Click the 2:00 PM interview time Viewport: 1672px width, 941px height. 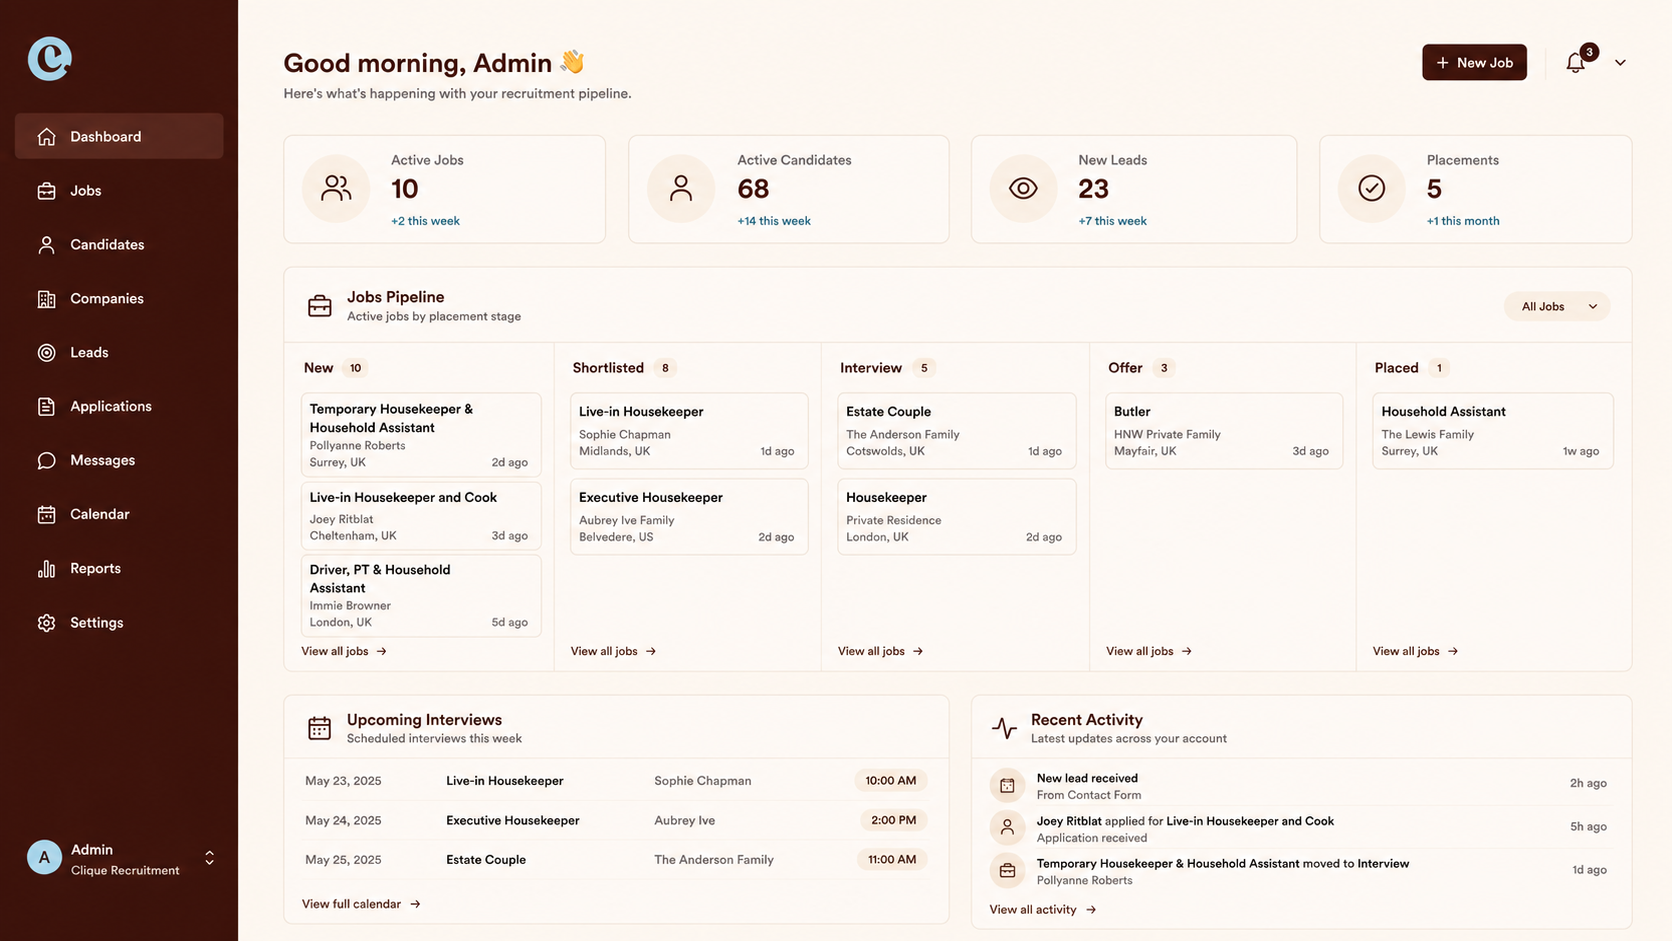pos(894,820)
